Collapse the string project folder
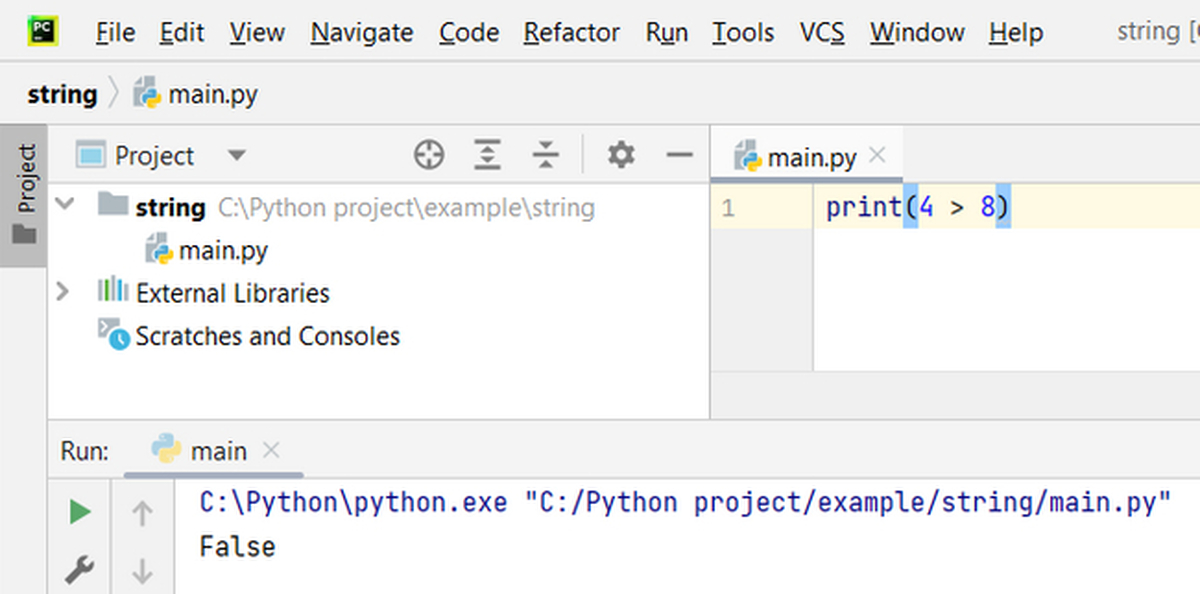The image size is (1200, 594). click(65, 205)
